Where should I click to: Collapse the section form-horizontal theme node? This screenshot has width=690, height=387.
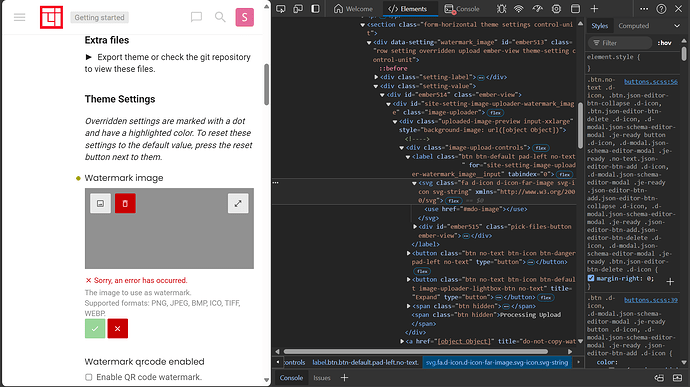coord(363,25)
